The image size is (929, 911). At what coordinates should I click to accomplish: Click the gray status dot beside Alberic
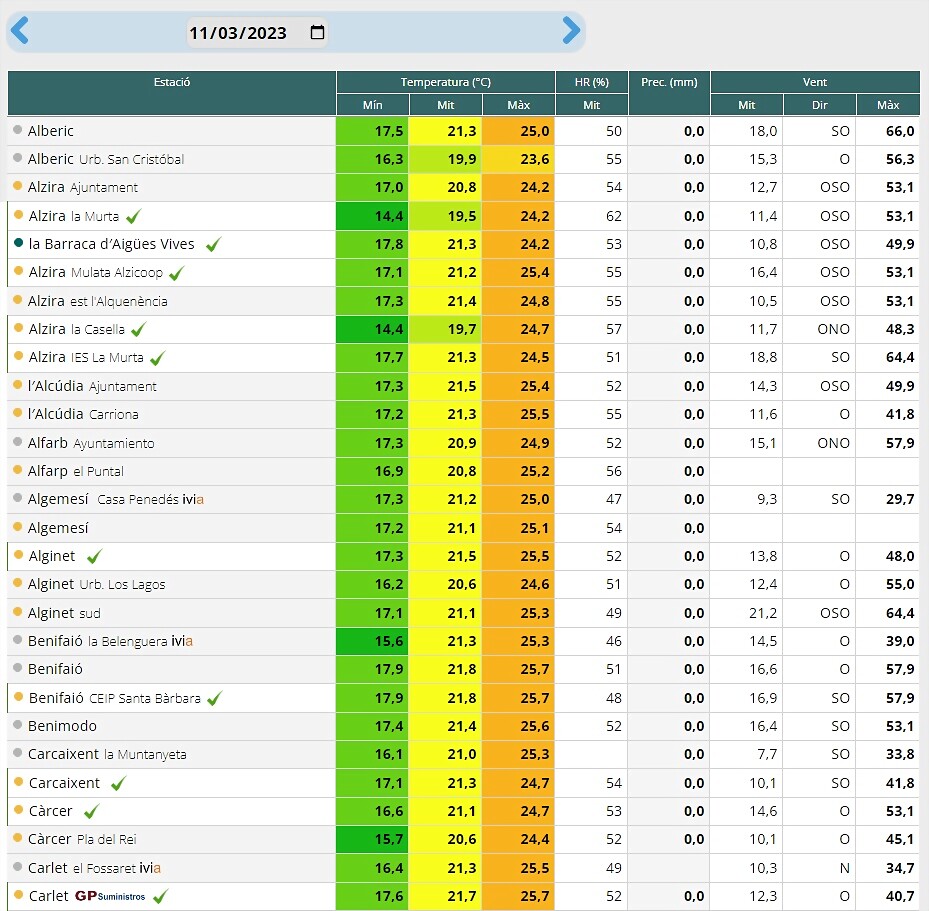(x=18, y=130)
